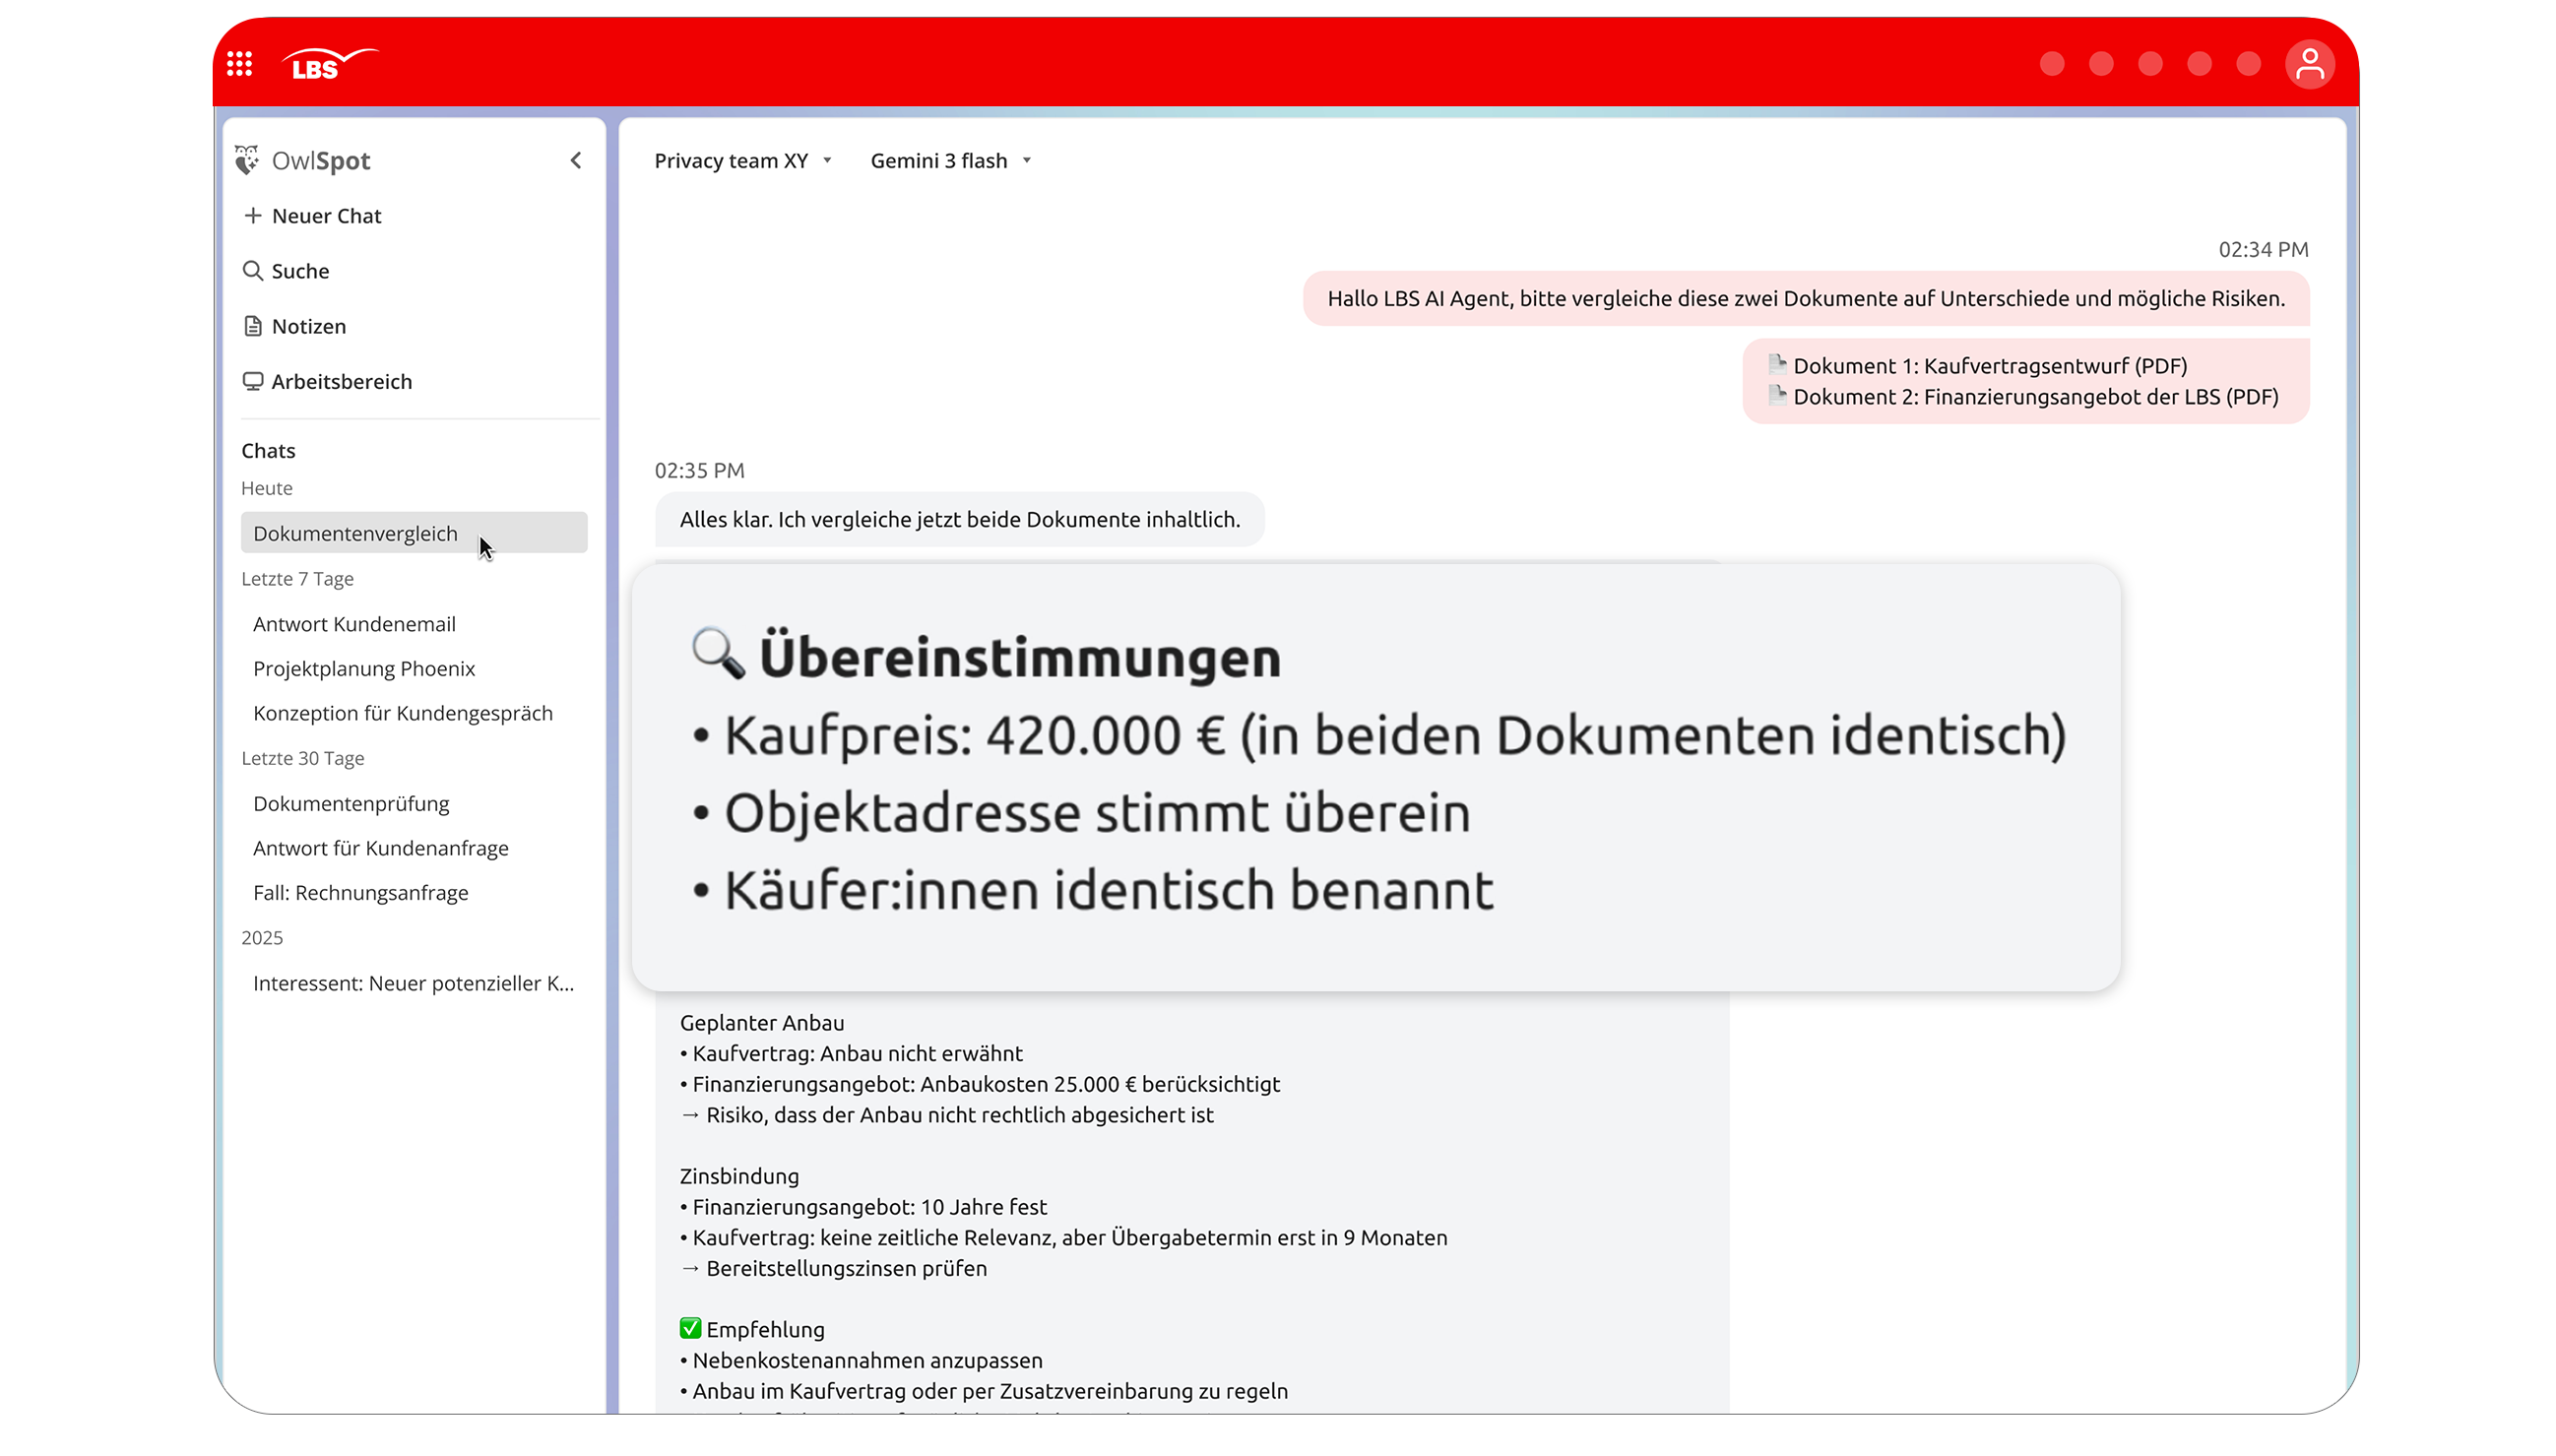2556x1456 pixels.
Task: Click the red dot nearest the avatar
Action: (2248, 64)
